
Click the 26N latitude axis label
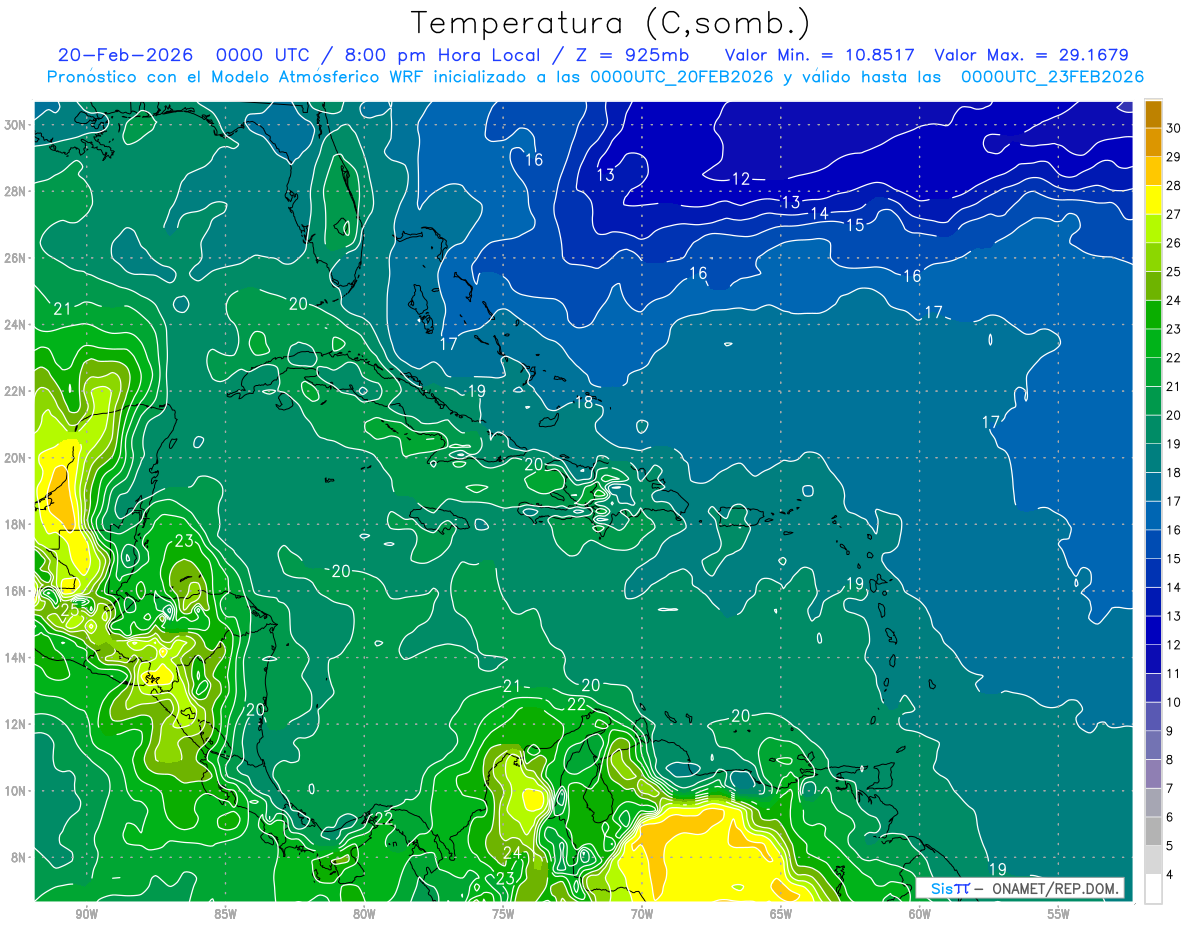(x=16, y=258)
